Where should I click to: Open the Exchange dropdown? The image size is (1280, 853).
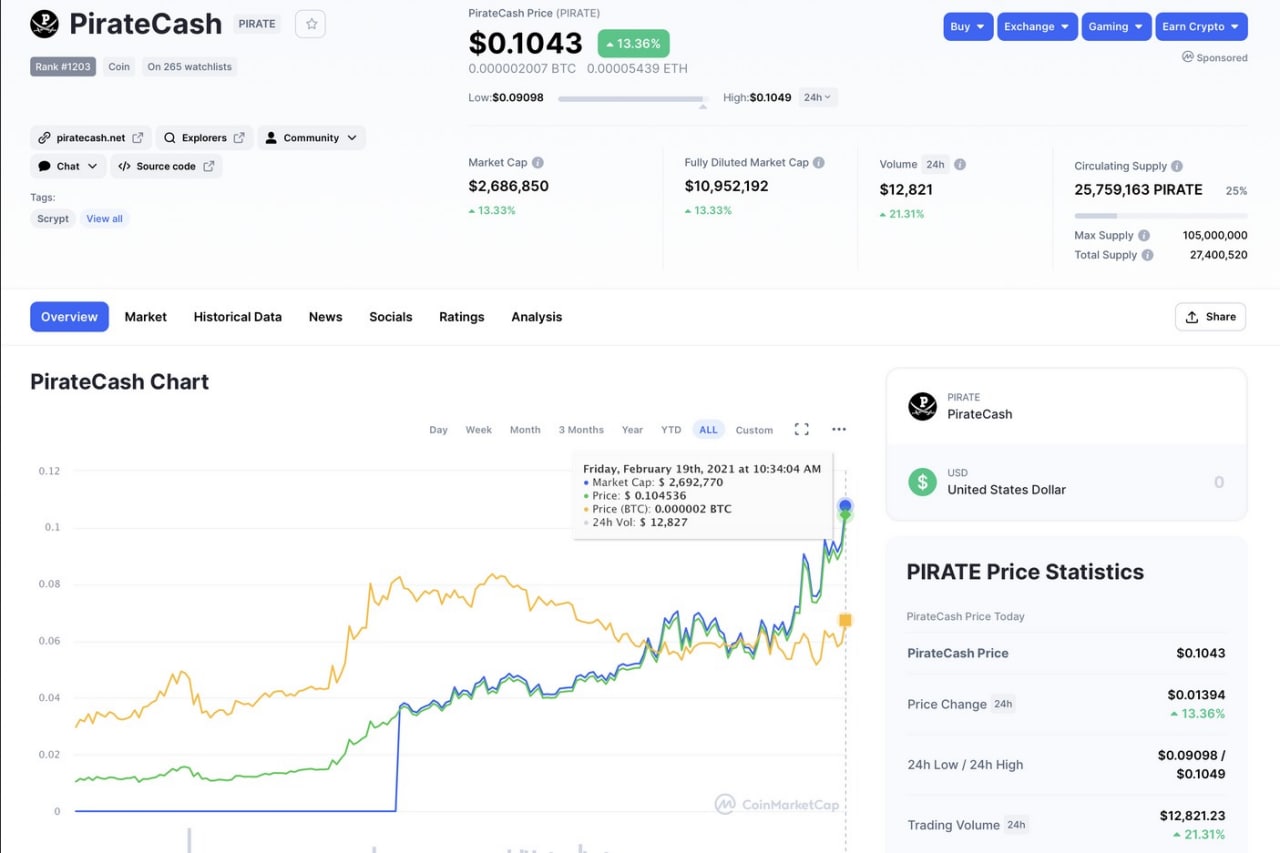1036,27
